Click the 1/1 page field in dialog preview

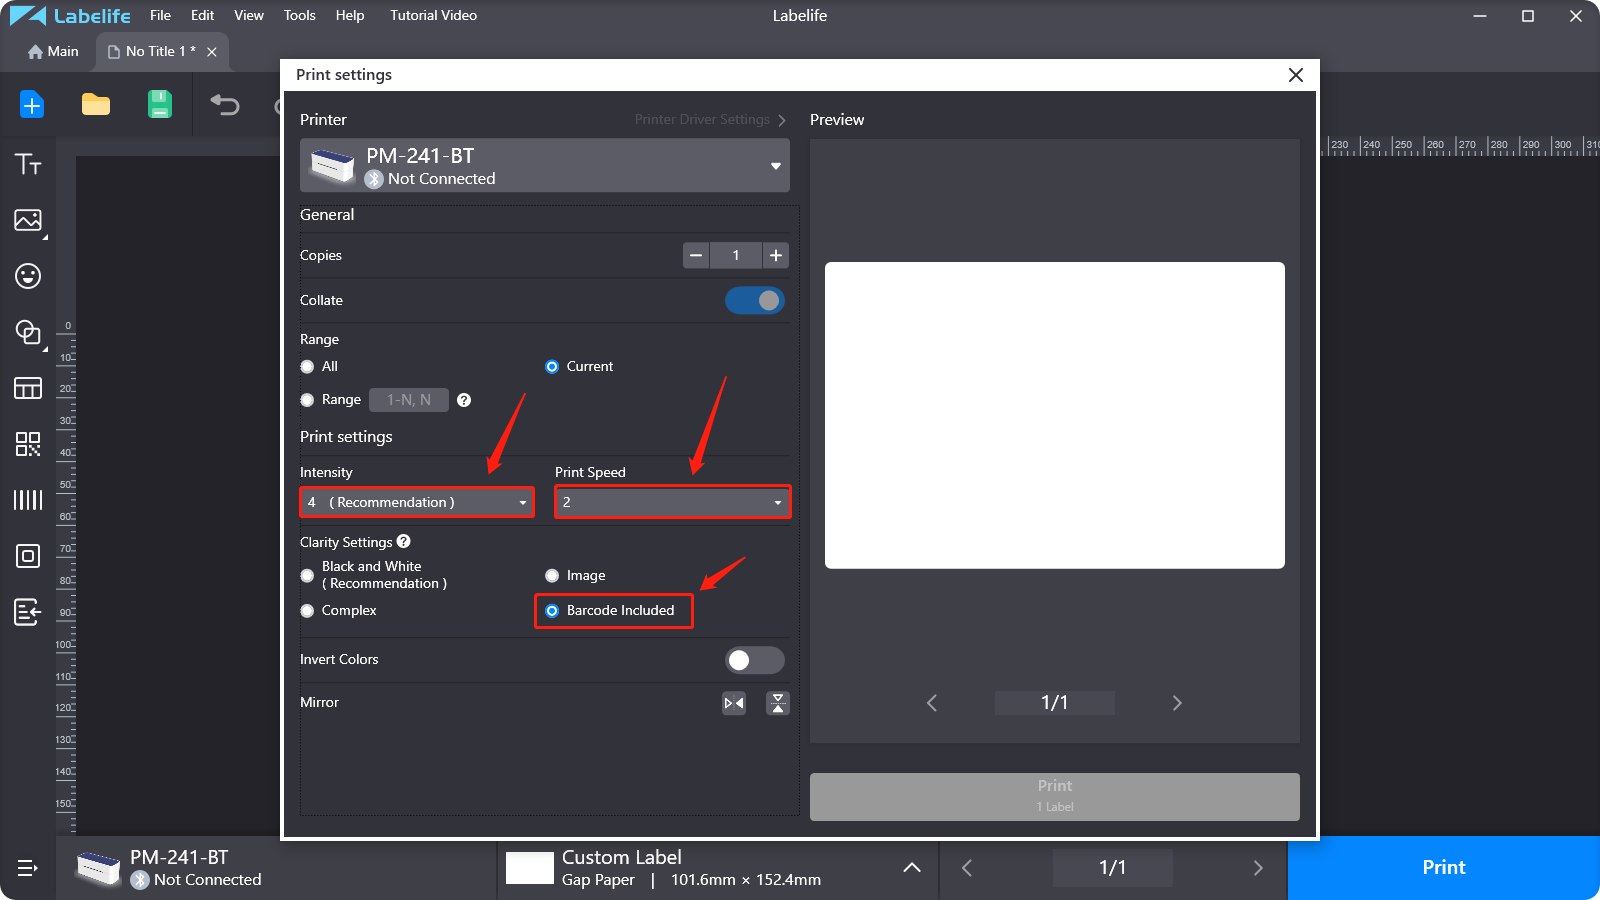click(x=1055, y=703)
